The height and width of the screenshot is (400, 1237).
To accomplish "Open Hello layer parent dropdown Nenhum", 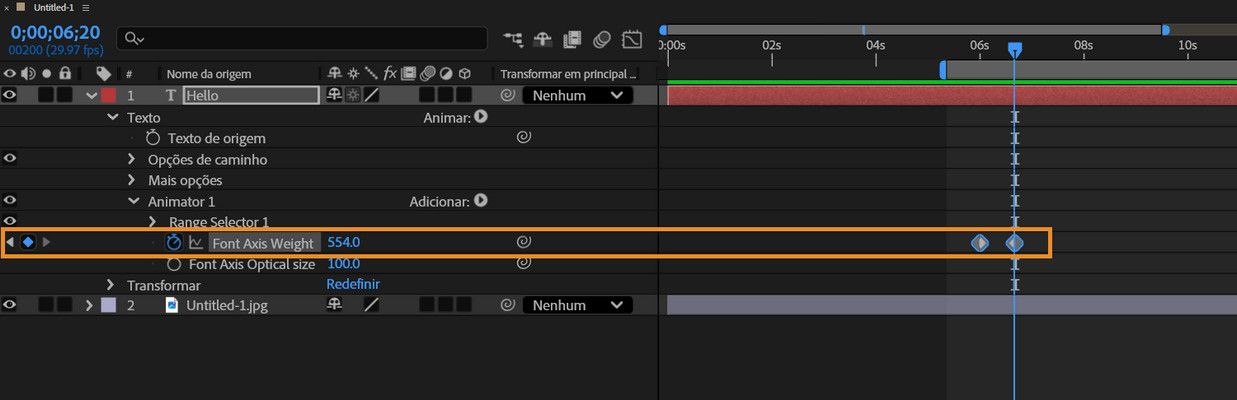I will [577, 96].
